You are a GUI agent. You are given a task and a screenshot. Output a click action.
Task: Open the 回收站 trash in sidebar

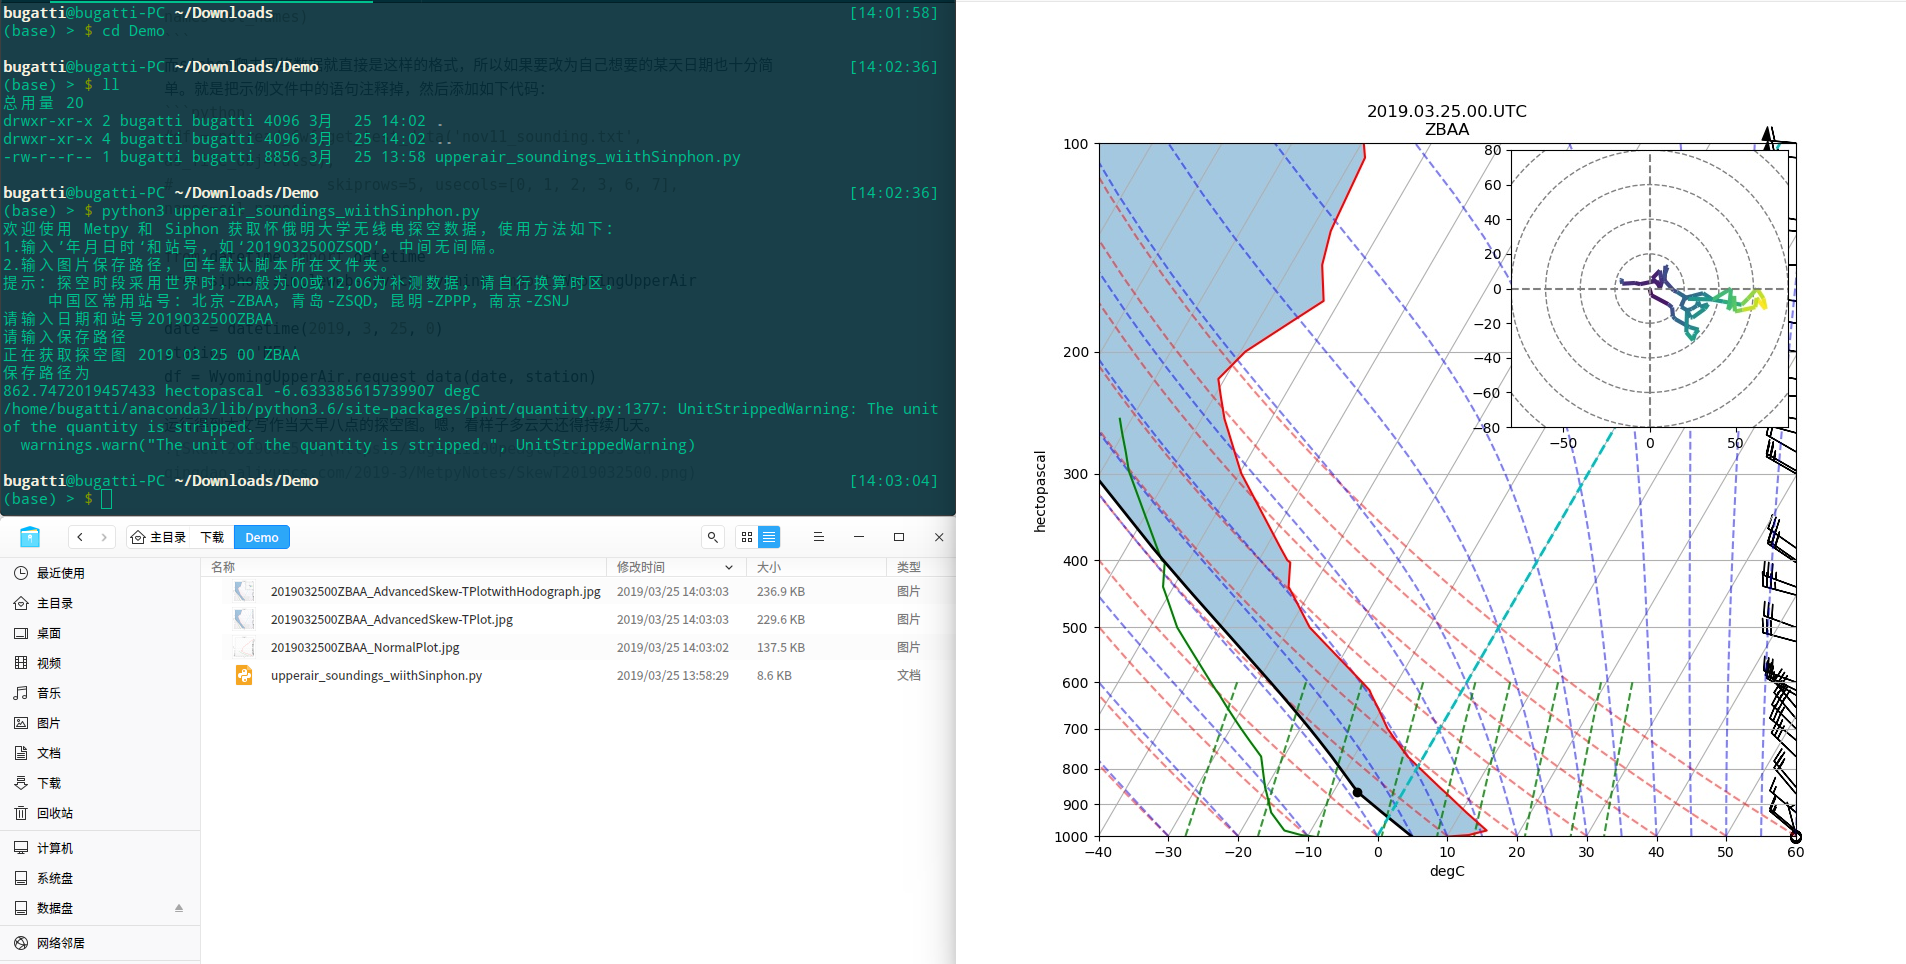pyautogui.click(x=54, y=813)
